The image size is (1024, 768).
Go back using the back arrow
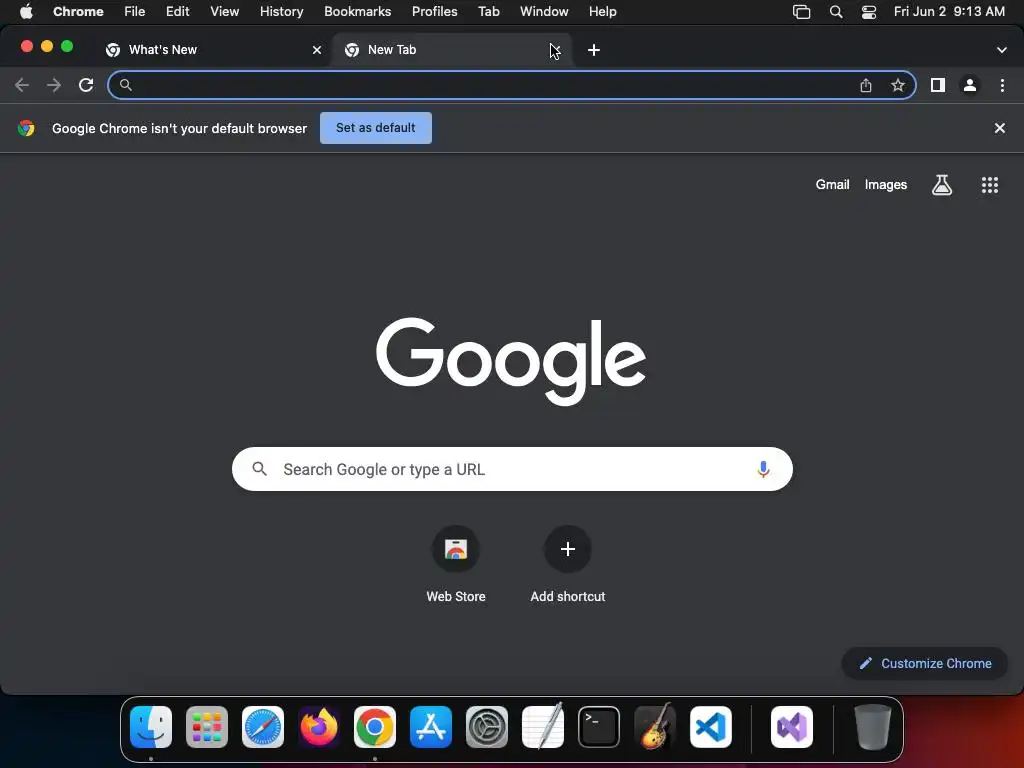coord(22,85)
